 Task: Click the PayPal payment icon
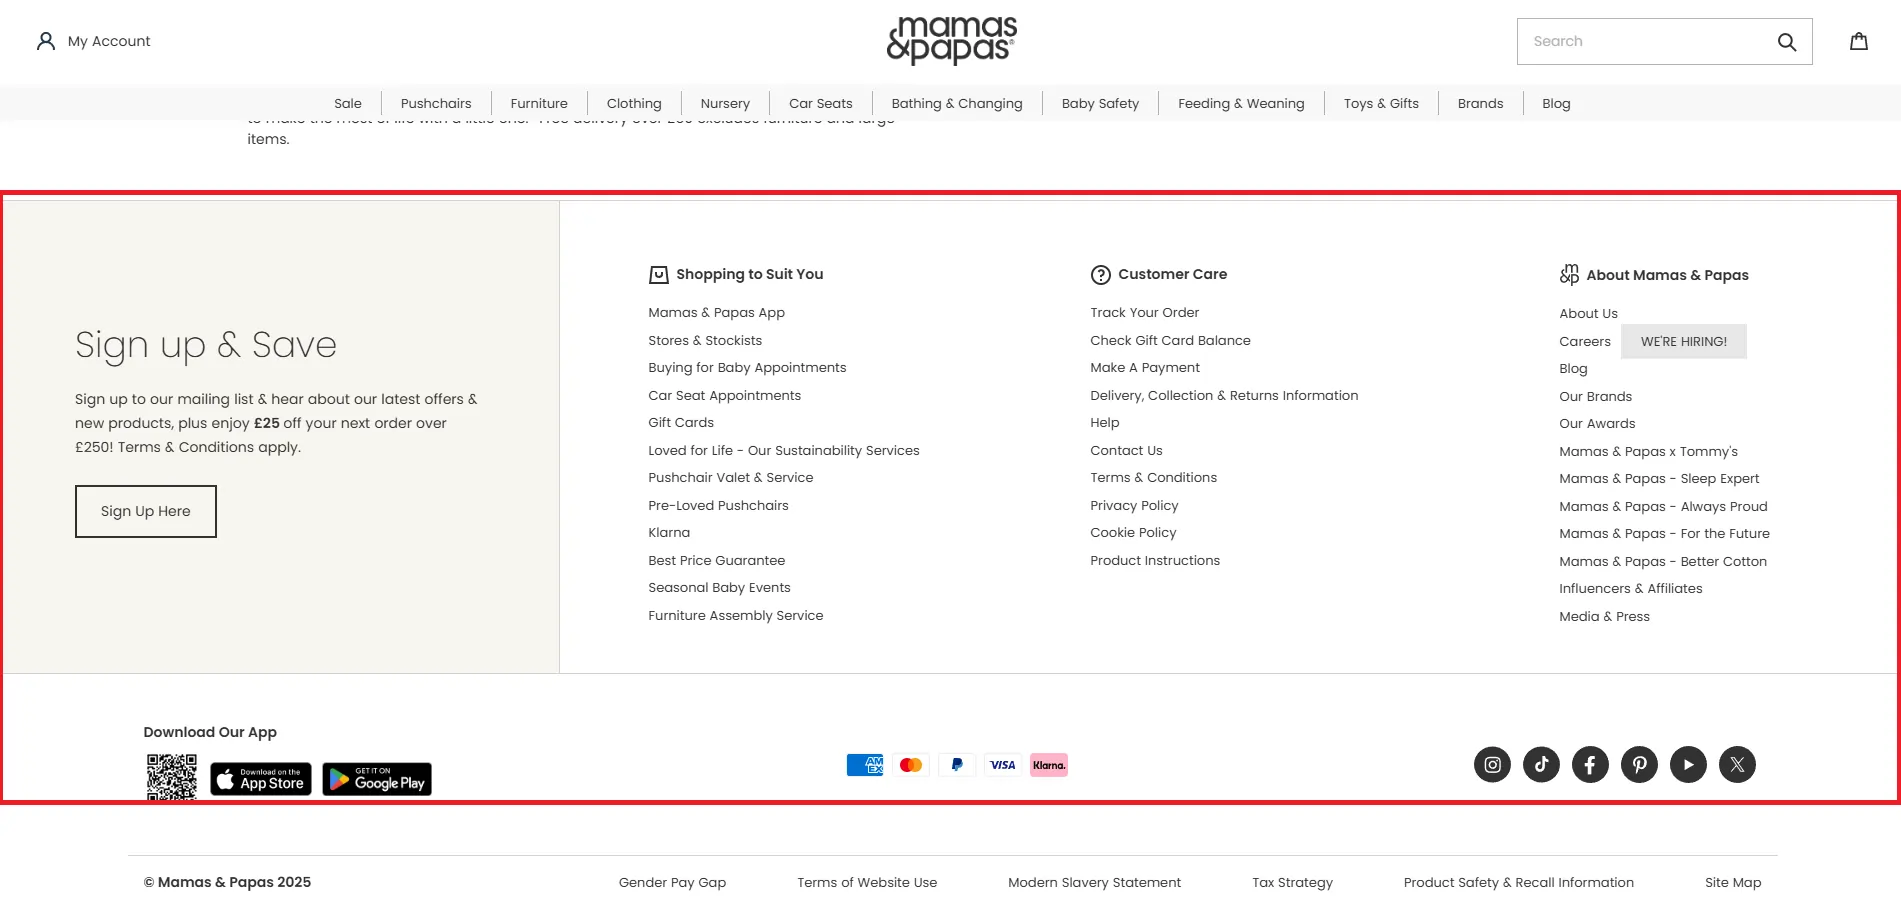tap(957, 765)
